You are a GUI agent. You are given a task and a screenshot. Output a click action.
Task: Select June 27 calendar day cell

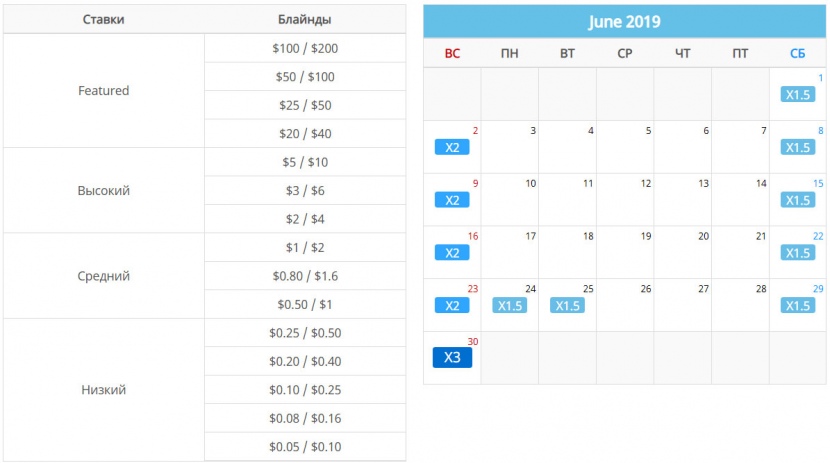click(x=683, y=304)
